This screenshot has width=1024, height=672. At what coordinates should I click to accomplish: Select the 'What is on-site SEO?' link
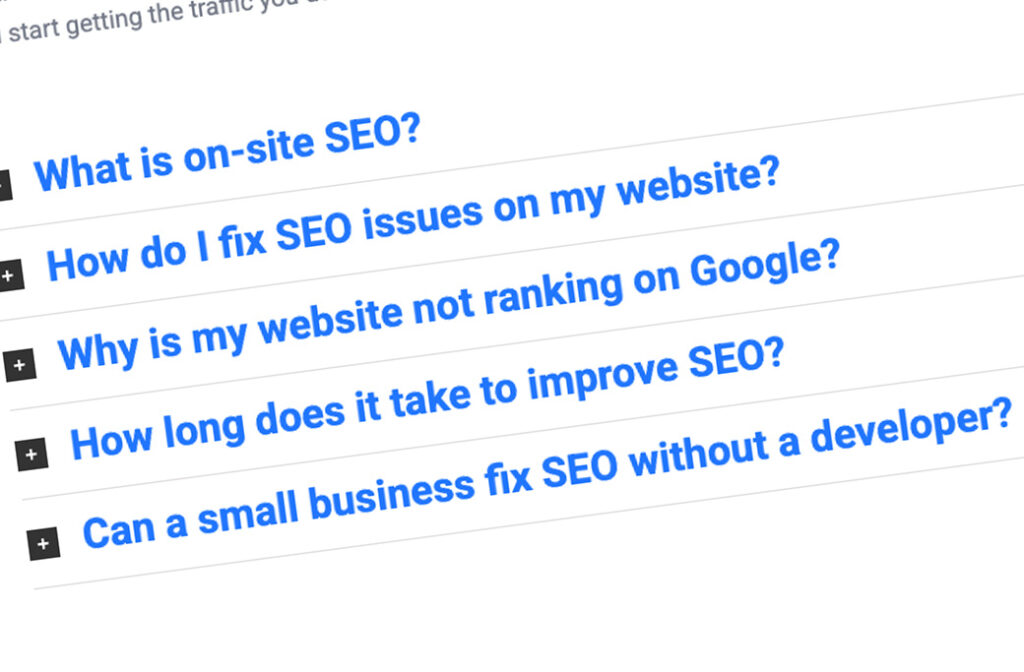pyautogui.click(x=228, y=155)
